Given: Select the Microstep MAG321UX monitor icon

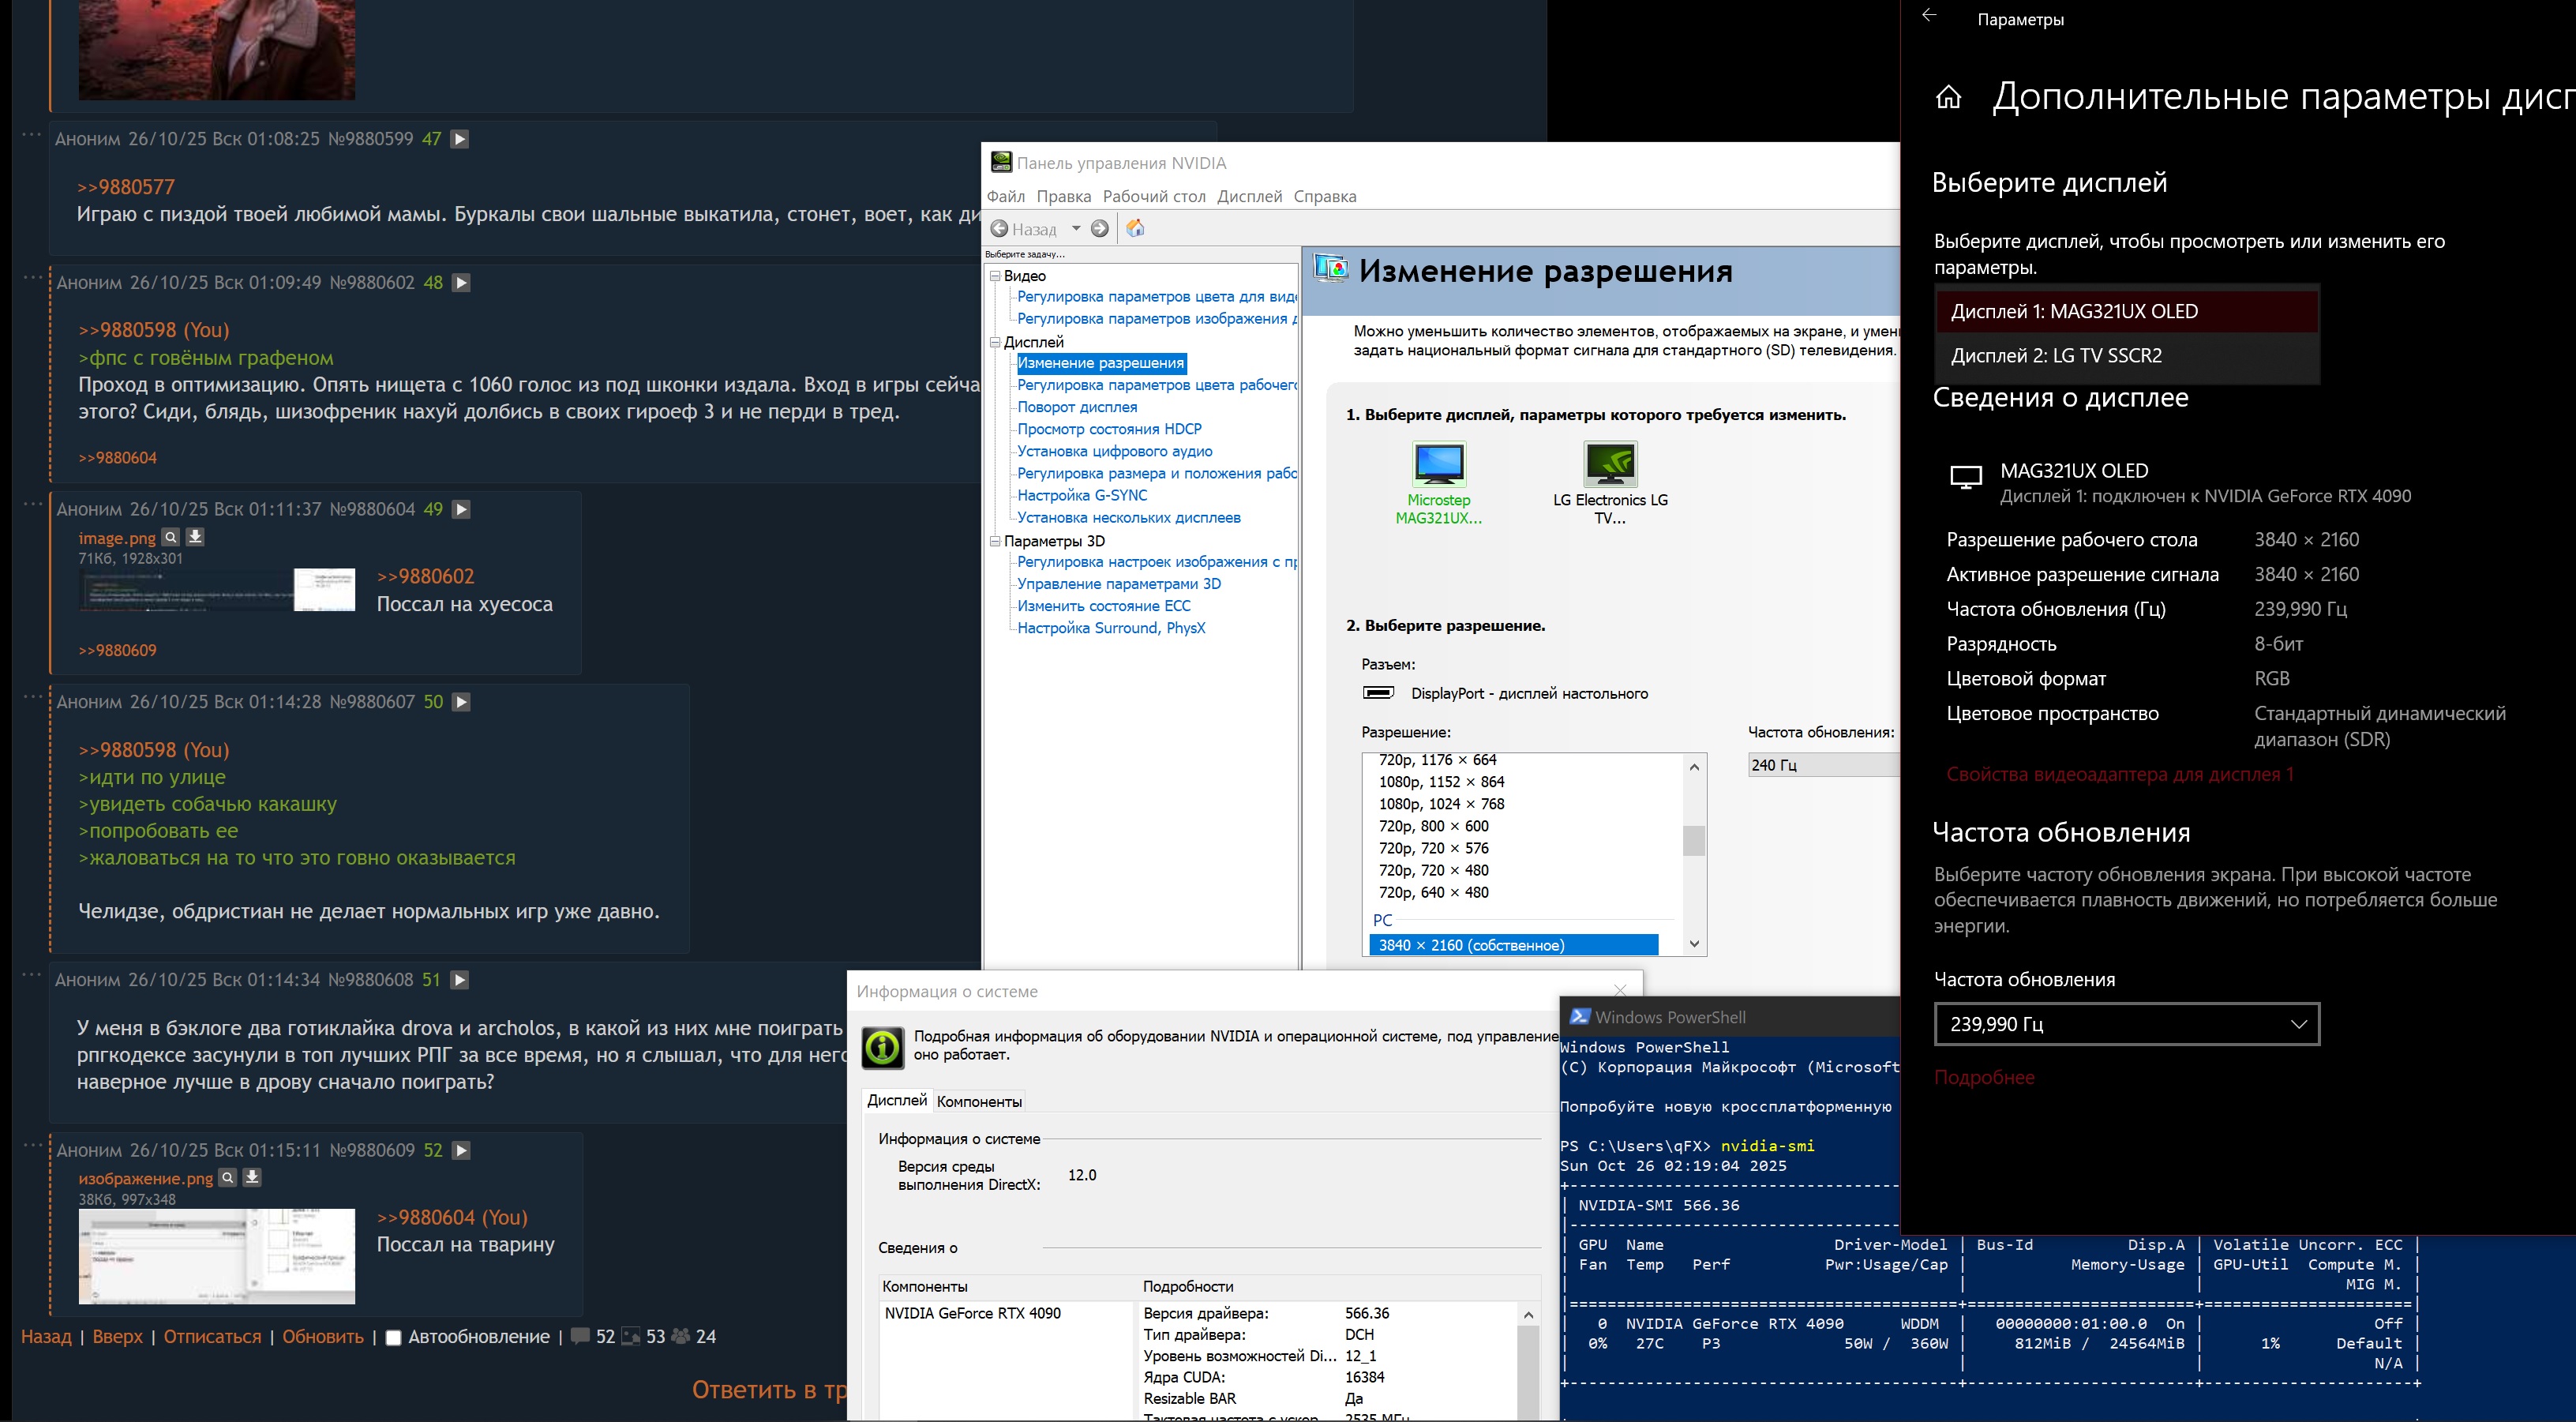Looking at the screenshot, I should pos(1438,465).
